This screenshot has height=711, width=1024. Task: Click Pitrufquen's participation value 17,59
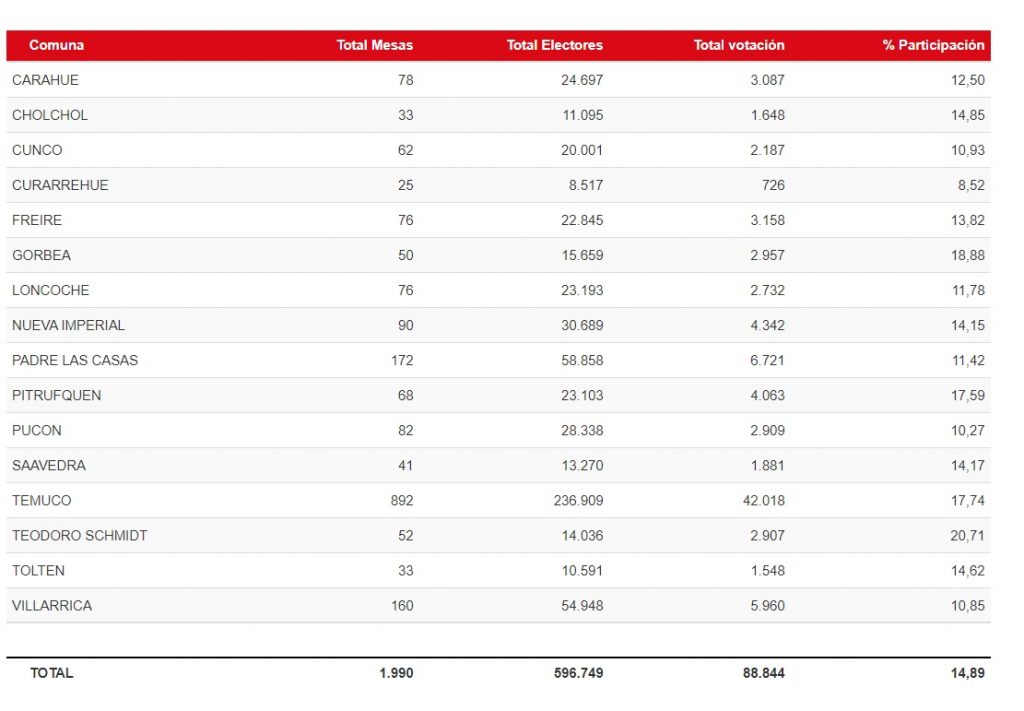[x=968, y=396]
